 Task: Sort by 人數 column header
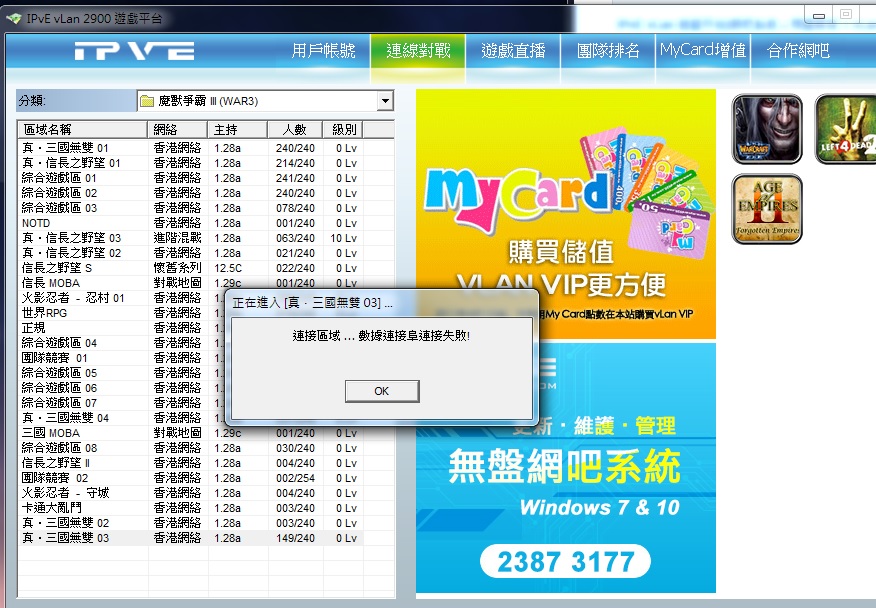tap(295, 130)
